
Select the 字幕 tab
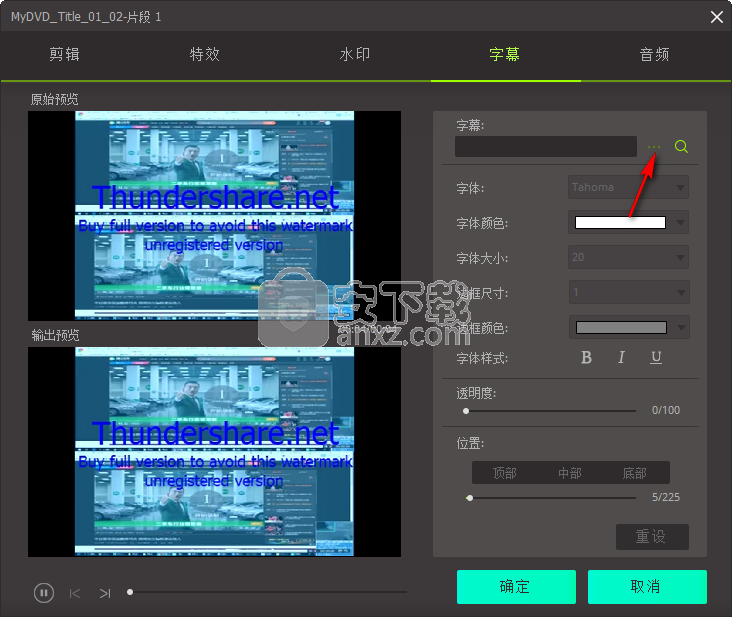[x=505, y=55]
